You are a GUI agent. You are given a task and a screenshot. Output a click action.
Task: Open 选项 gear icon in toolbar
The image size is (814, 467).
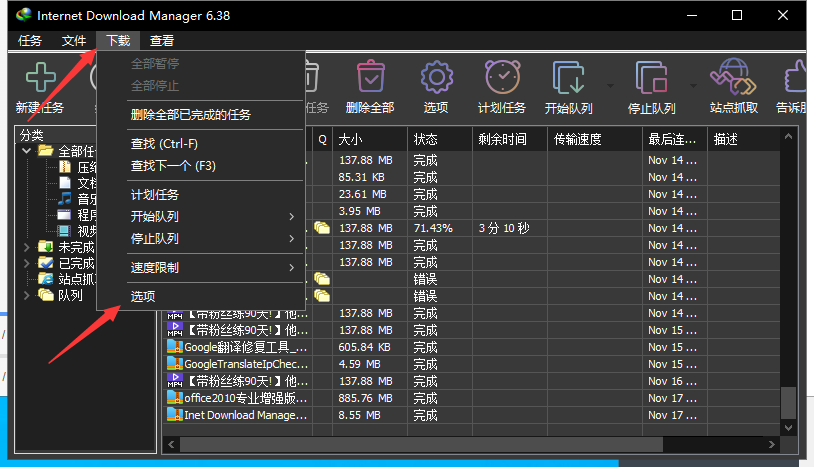coord(435,77)
